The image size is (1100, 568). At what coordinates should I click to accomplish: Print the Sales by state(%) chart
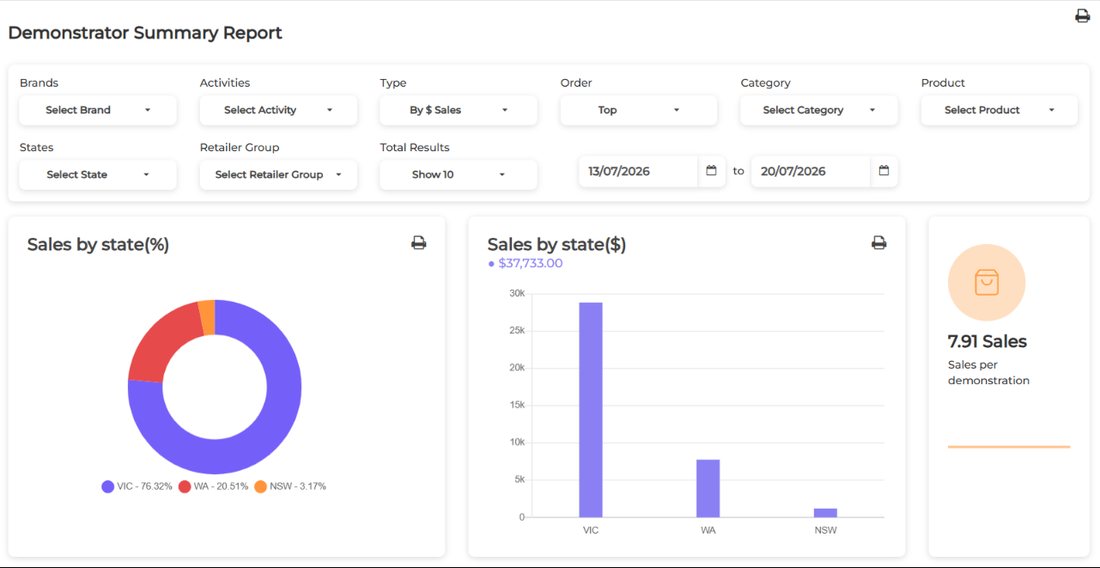point(419,243)
